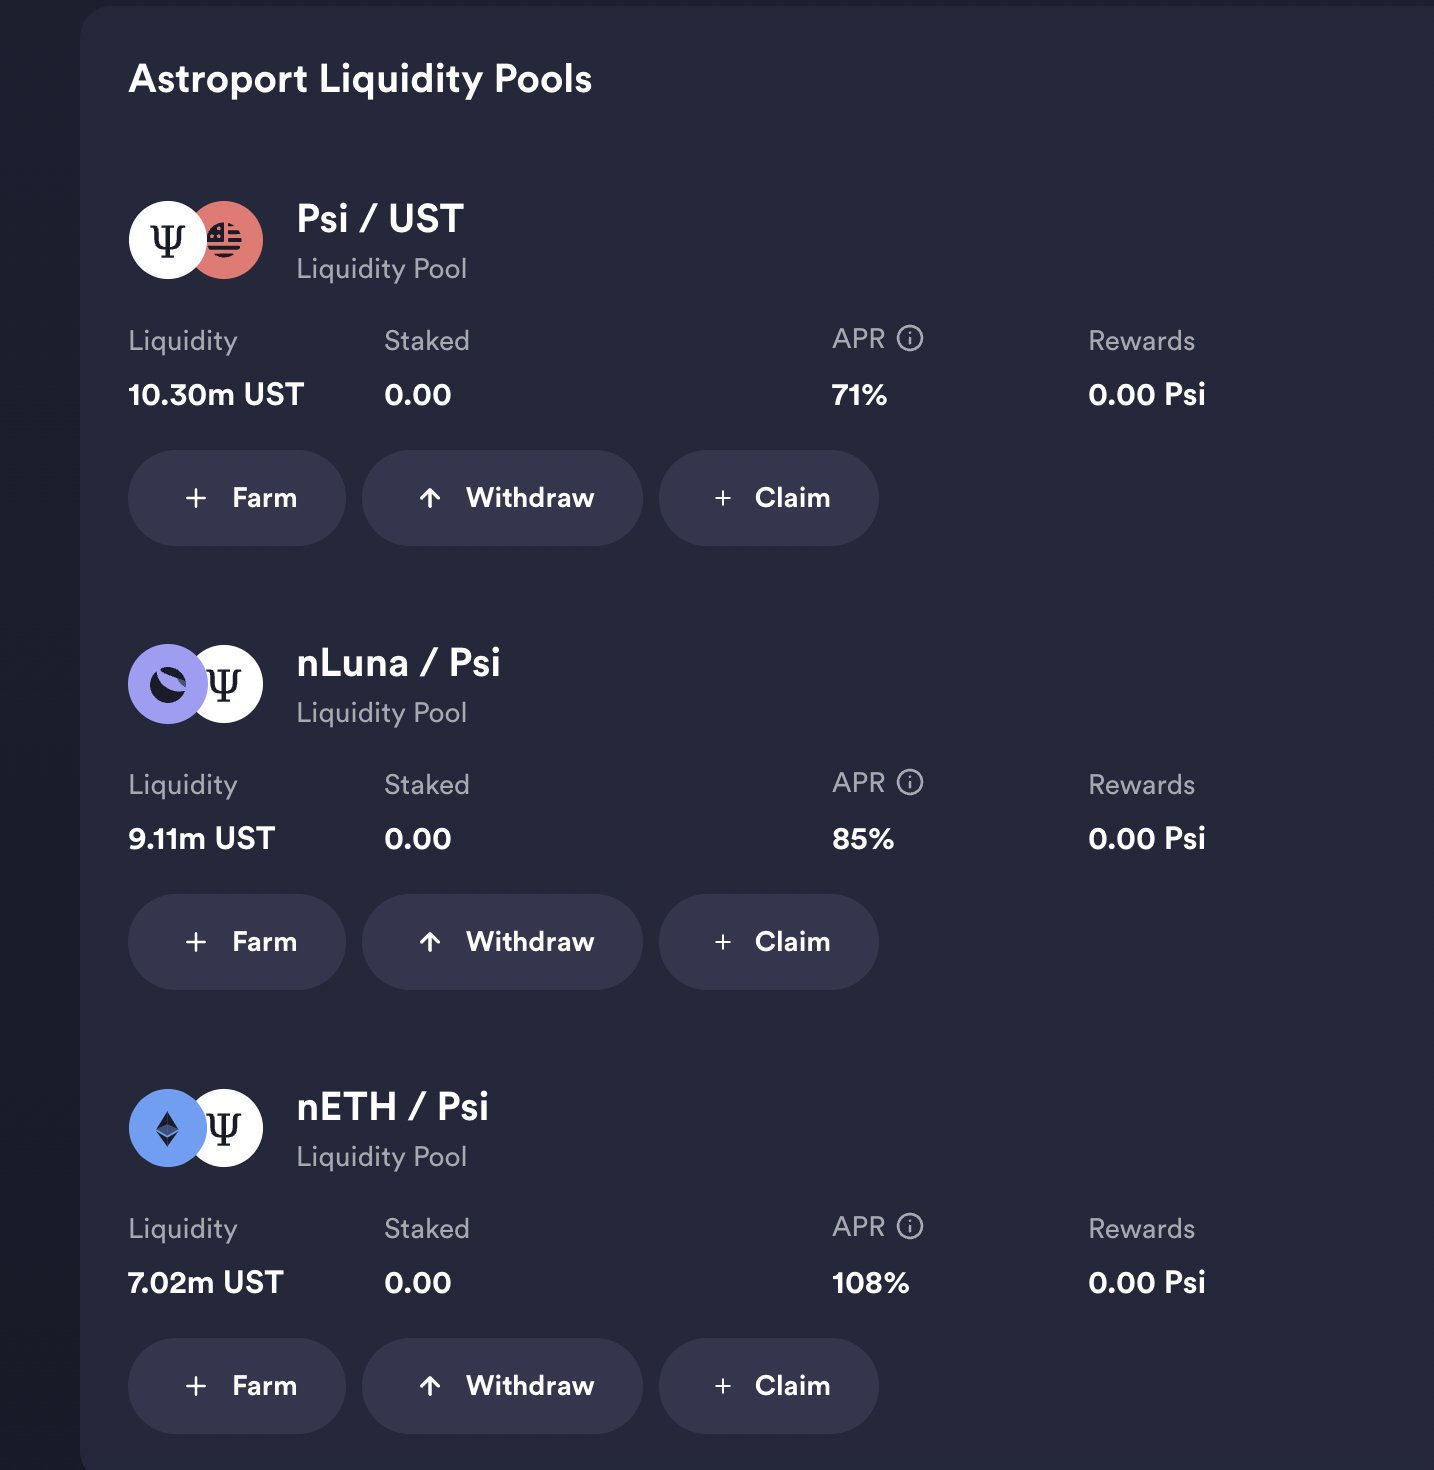Claim rewards from Psi / UST pool
This screenshot has width=1434, height=1470.
pyautogui.click(x=769, y=498)
